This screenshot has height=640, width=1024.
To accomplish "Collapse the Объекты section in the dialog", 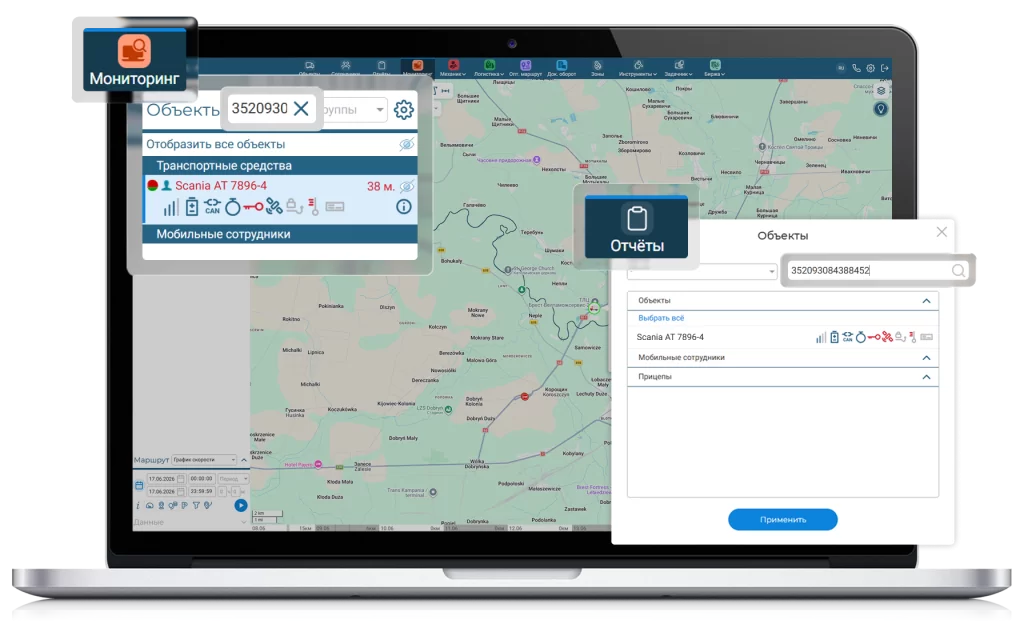I will click(x=926, y=301).
